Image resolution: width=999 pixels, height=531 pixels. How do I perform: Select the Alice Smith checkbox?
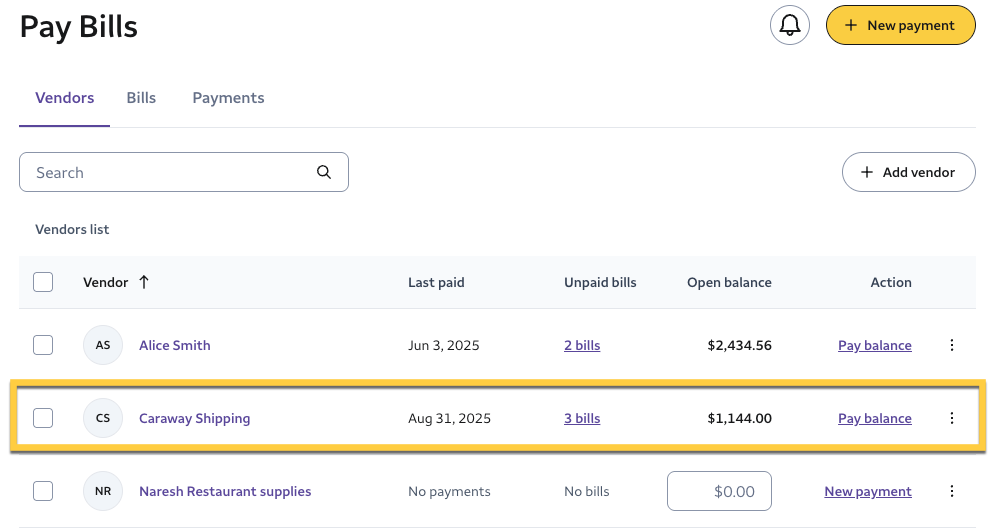pyautogui.click(x=43, y=345)
